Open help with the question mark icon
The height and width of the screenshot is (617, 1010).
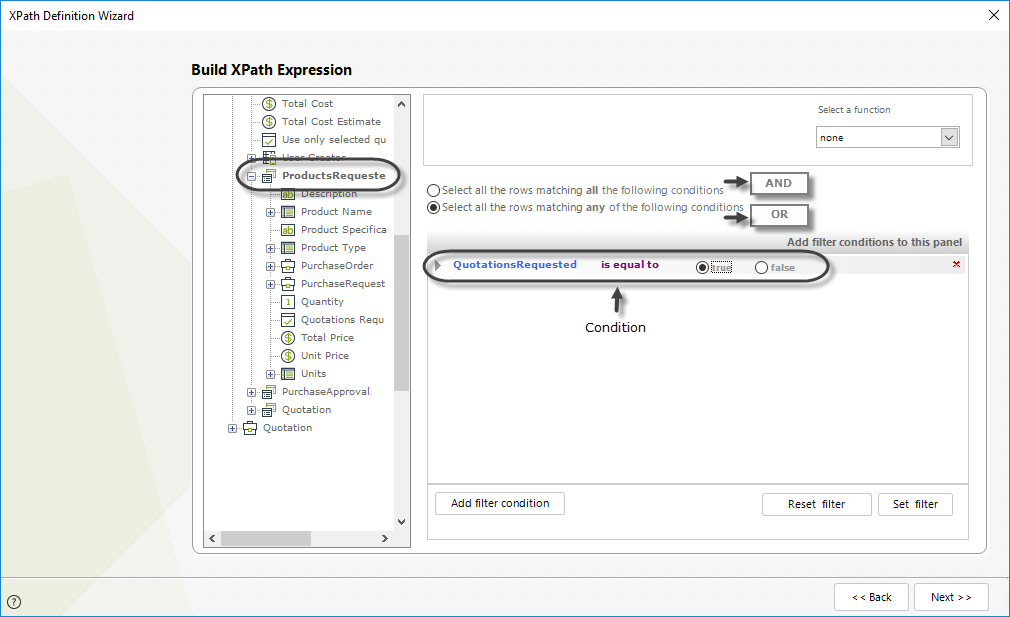tap(14, 602)
